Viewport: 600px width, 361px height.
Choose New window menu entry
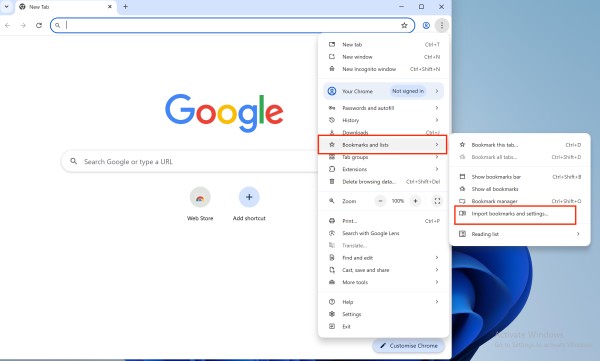point(384,57)
